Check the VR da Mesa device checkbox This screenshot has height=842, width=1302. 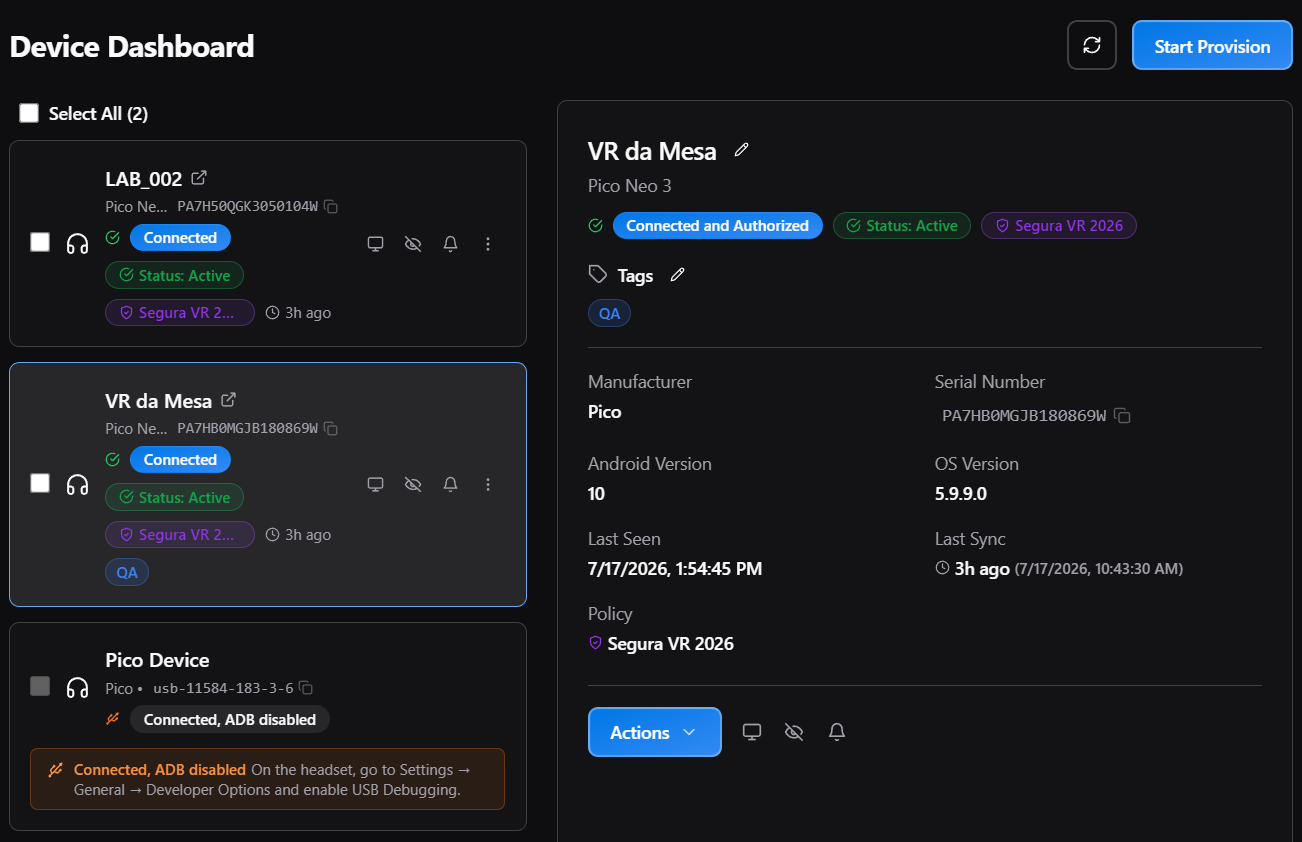(x=40, y=483)
